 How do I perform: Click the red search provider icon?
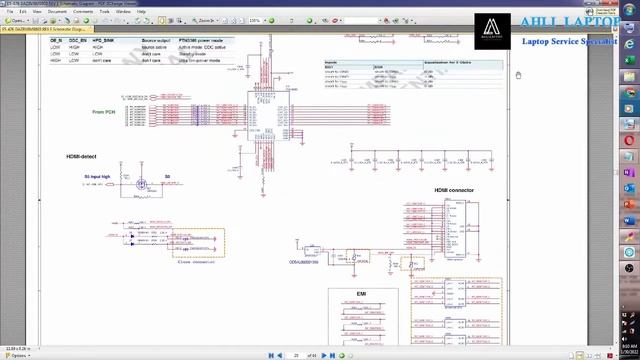(335, 21)
